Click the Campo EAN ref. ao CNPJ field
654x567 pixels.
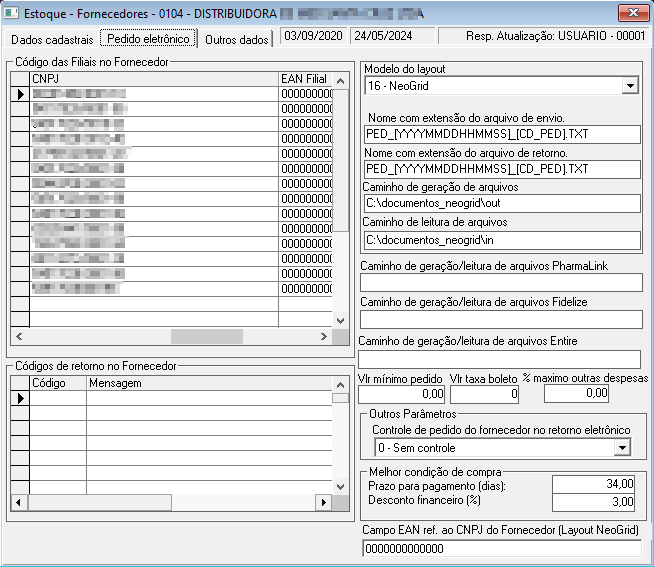click(502, 548)
